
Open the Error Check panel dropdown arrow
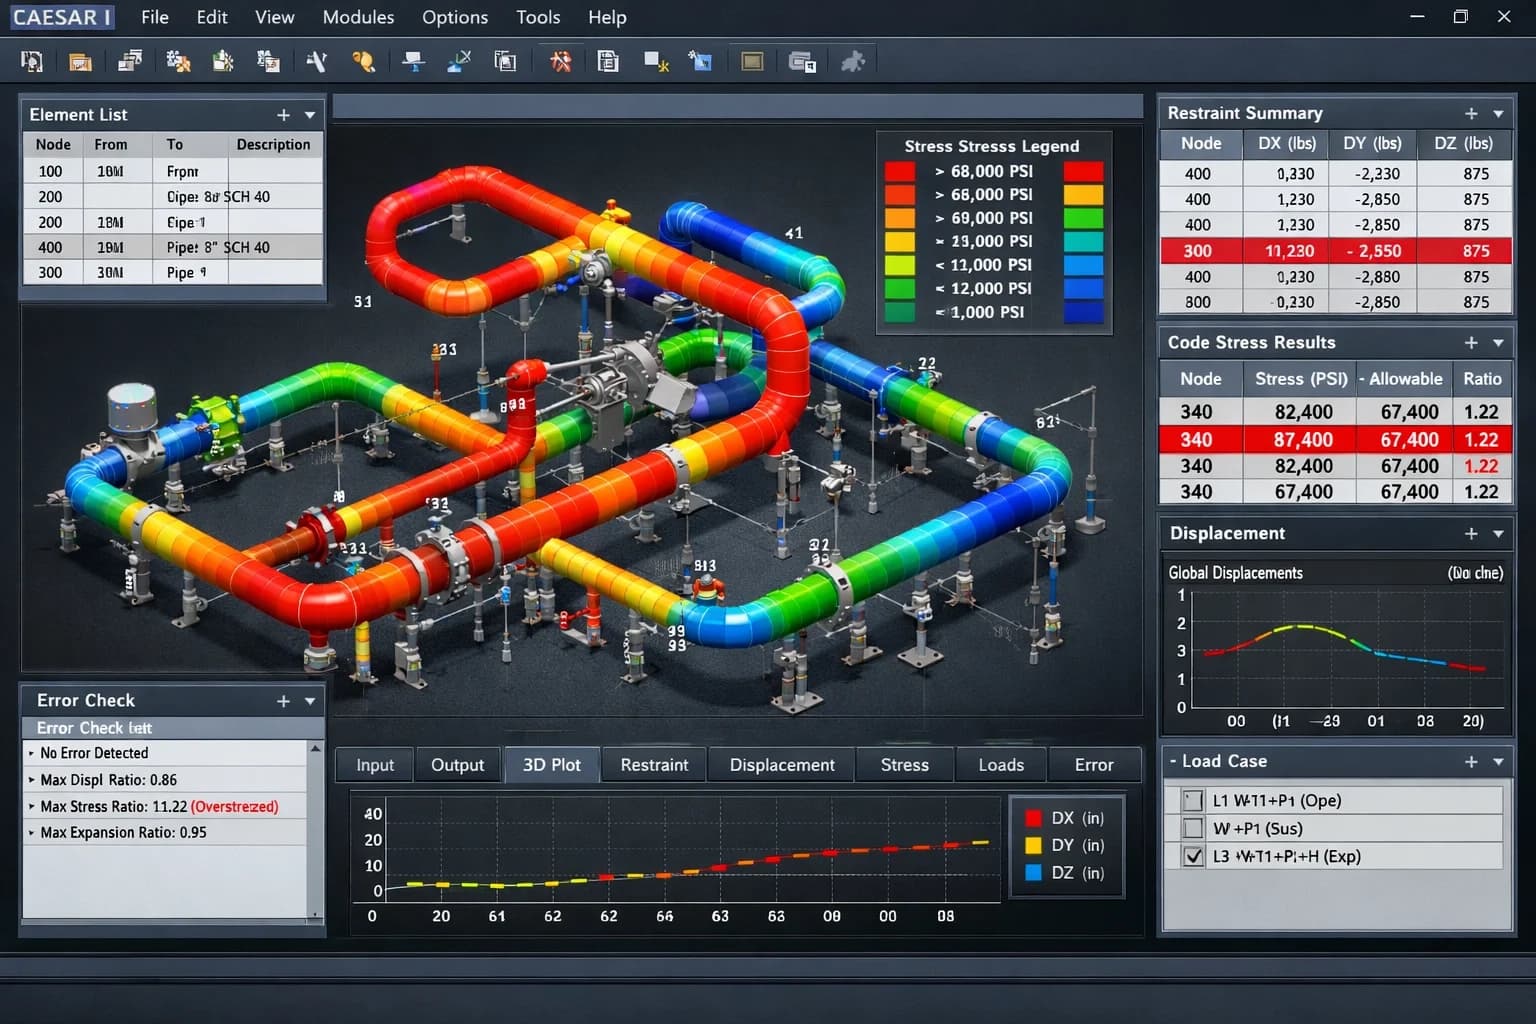pos(310,701)
